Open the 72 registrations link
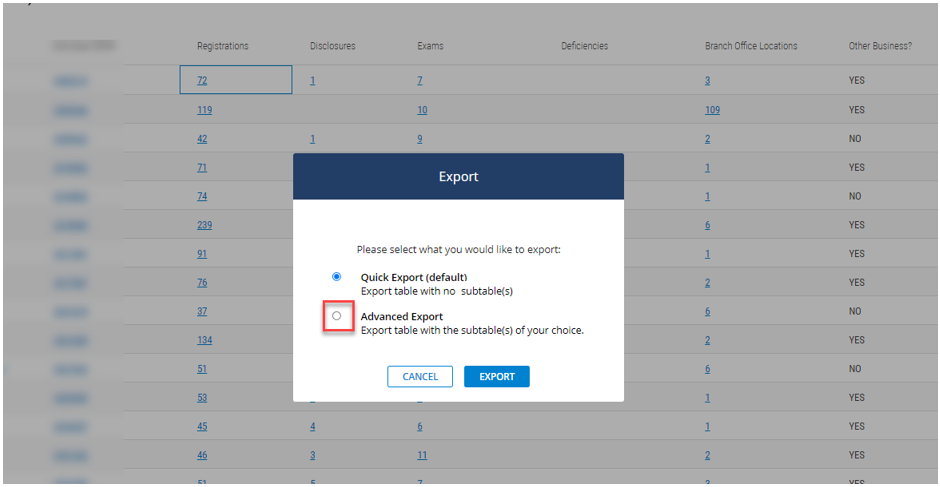Viewport: 940px width, 487px height. click(x=202, y=81)
